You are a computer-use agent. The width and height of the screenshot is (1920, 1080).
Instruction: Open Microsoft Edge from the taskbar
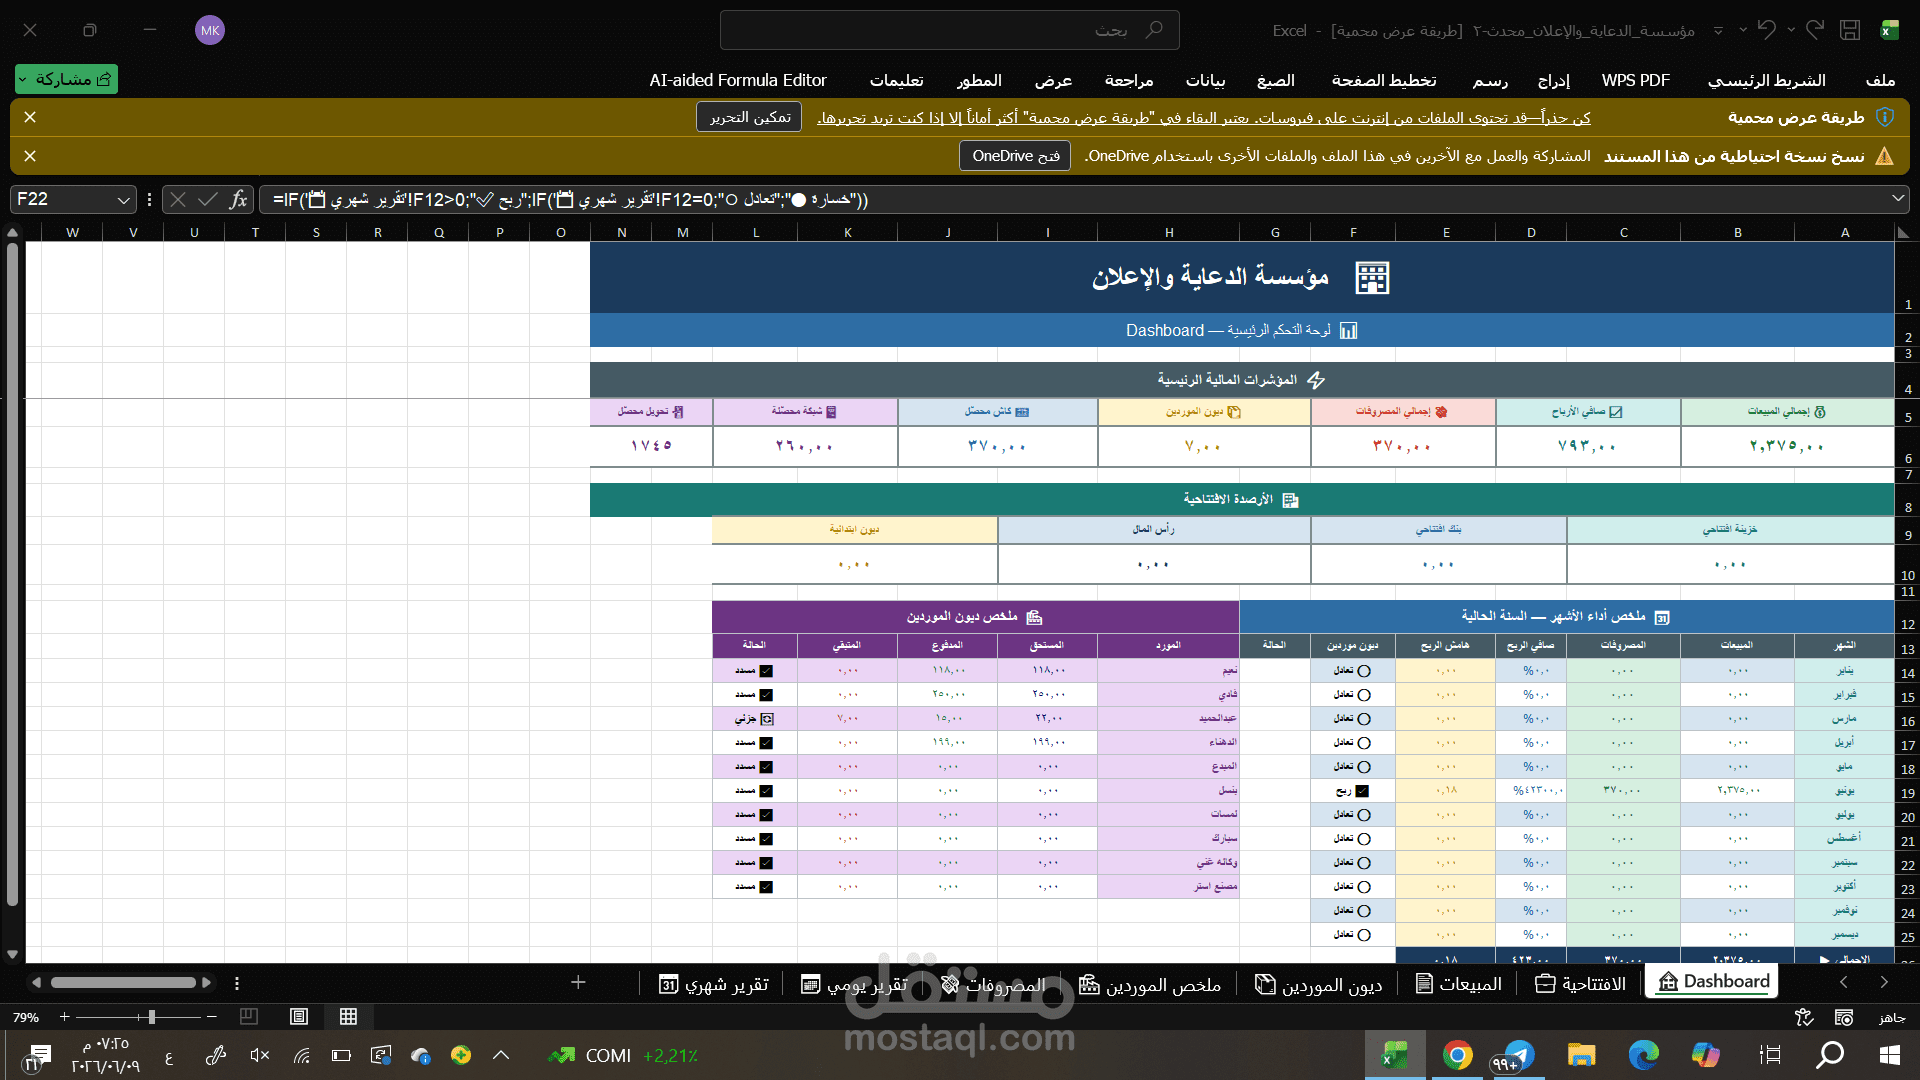click(1643, 1055)
